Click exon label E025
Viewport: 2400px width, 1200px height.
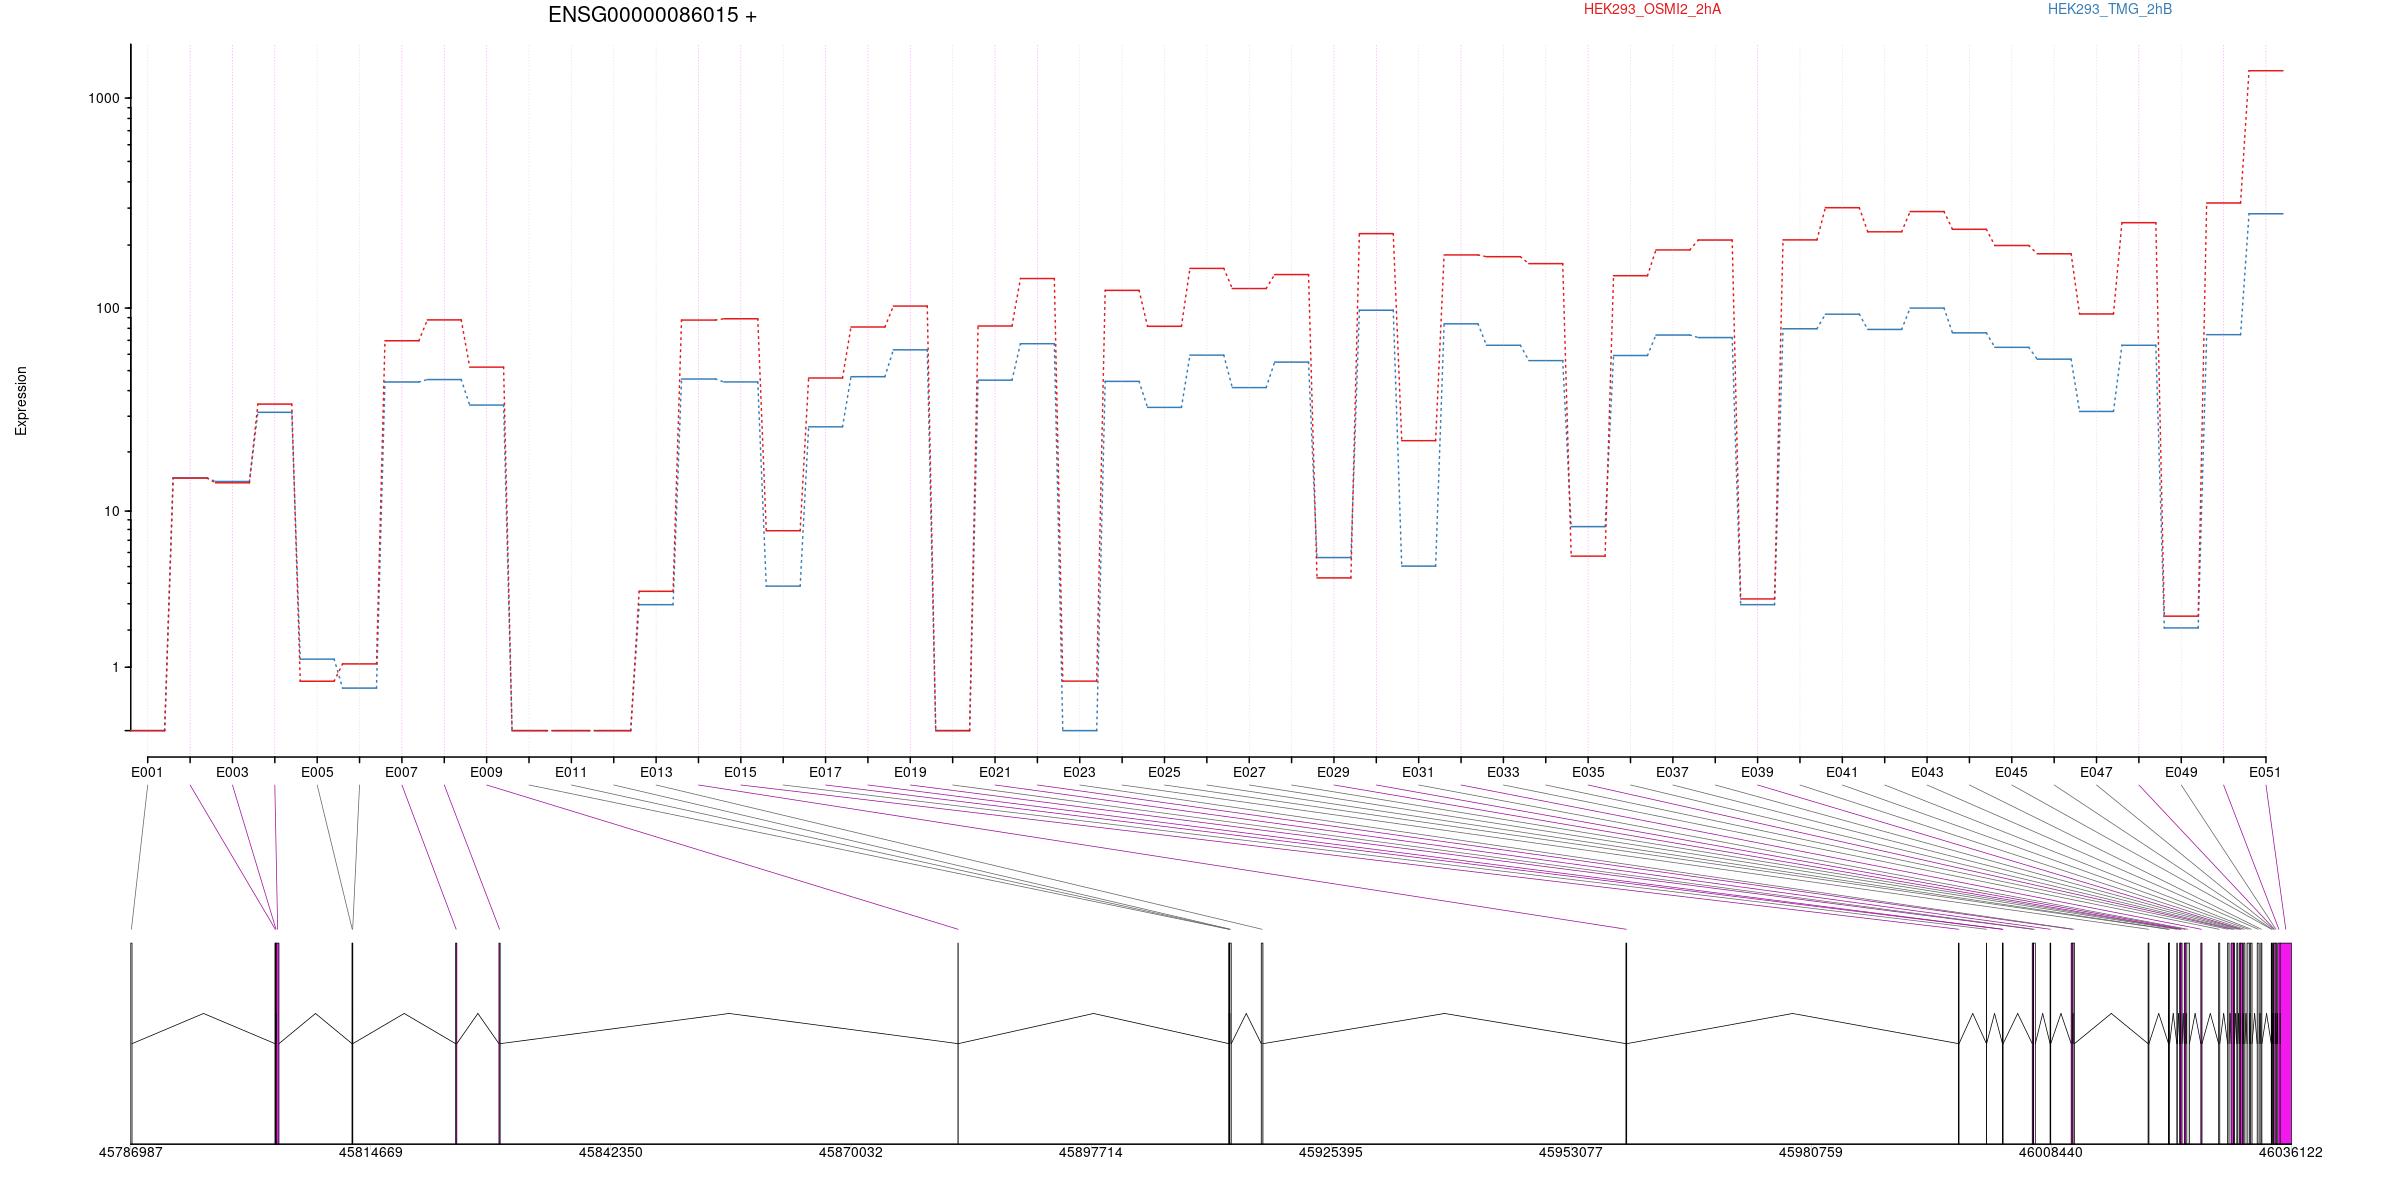point(1164,772)
